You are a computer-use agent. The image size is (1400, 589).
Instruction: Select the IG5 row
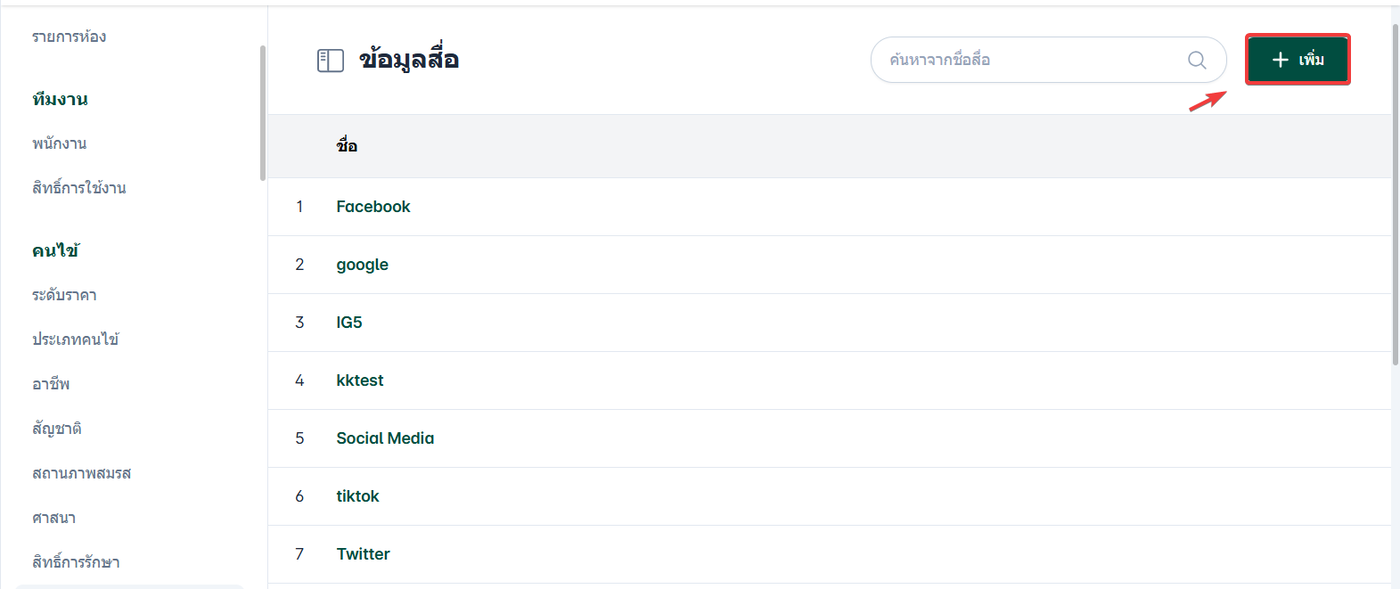pos(349,323)
